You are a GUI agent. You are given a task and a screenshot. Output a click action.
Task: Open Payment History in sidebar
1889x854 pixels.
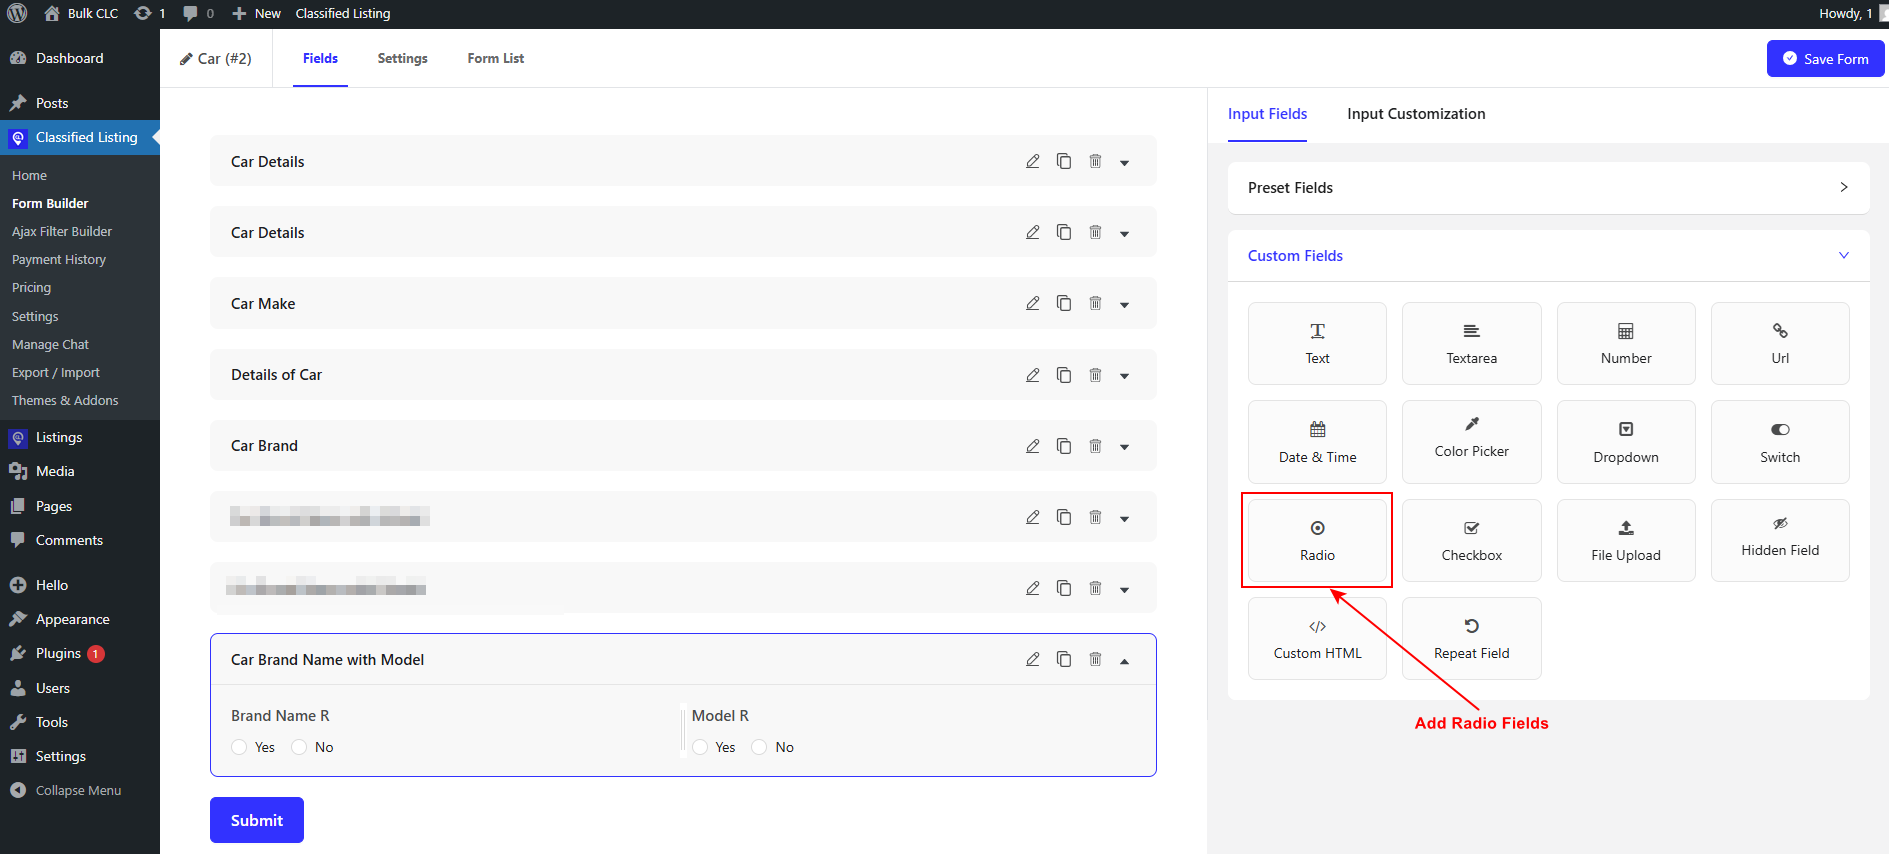(x=59, y=259)
